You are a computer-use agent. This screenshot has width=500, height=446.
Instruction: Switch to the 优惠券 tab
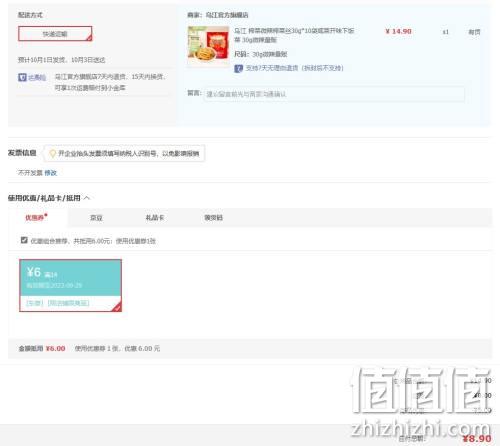tap(36, 217)
